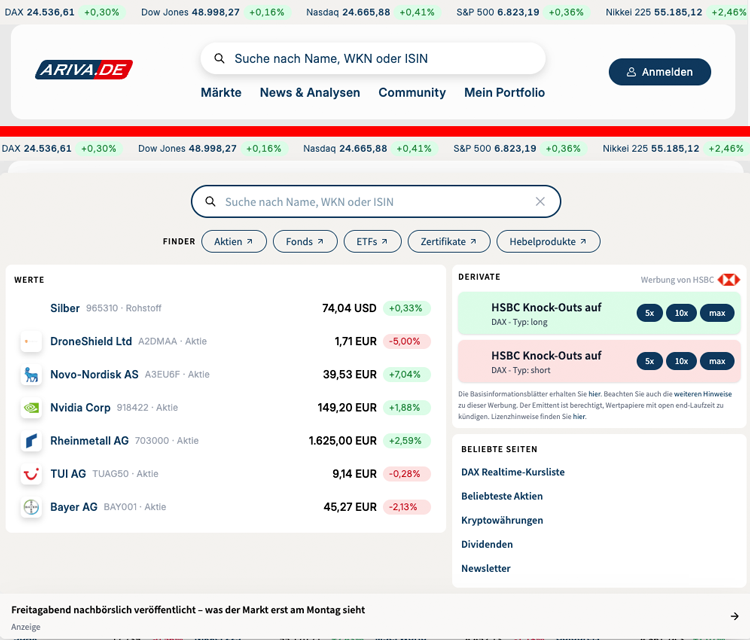Click the Nvidia Corp logo icon
This screenshot has width=750, height=640.
click(31, 408)
